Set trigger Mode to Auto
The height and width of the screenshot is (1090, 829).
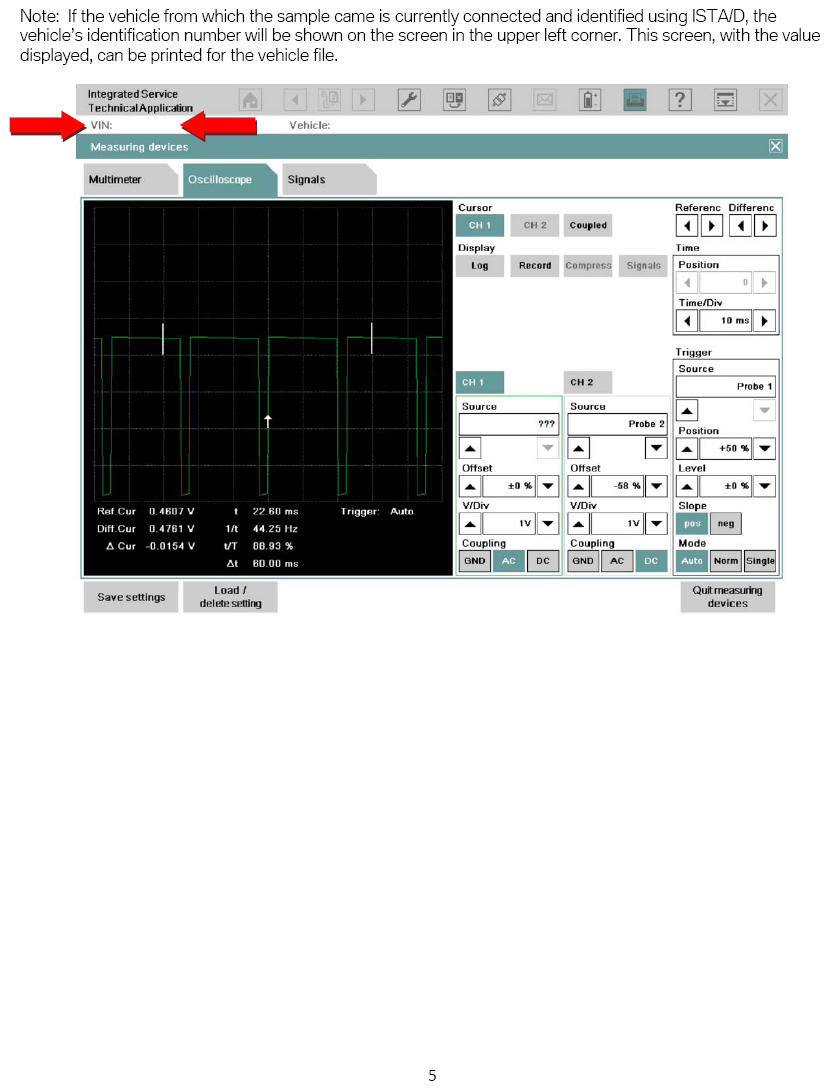(692, 561)
